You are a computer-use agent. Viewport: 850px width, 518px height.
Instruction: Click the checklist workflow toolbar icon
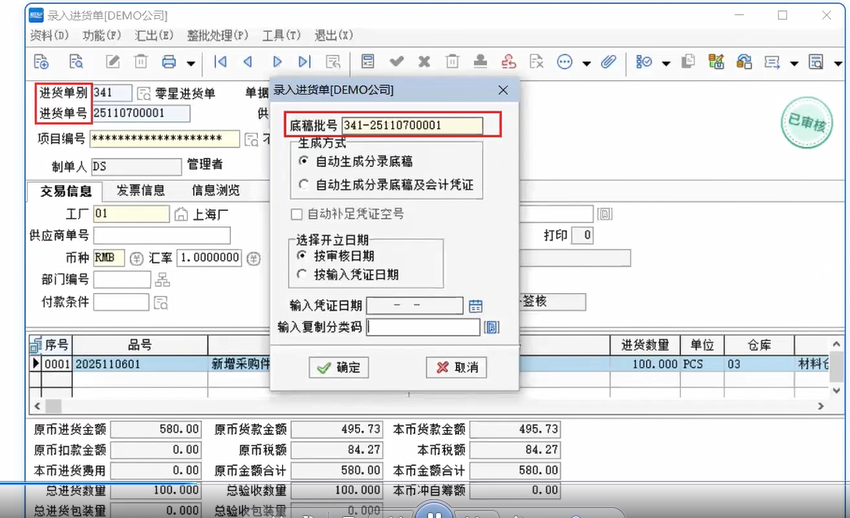point(643,62)
